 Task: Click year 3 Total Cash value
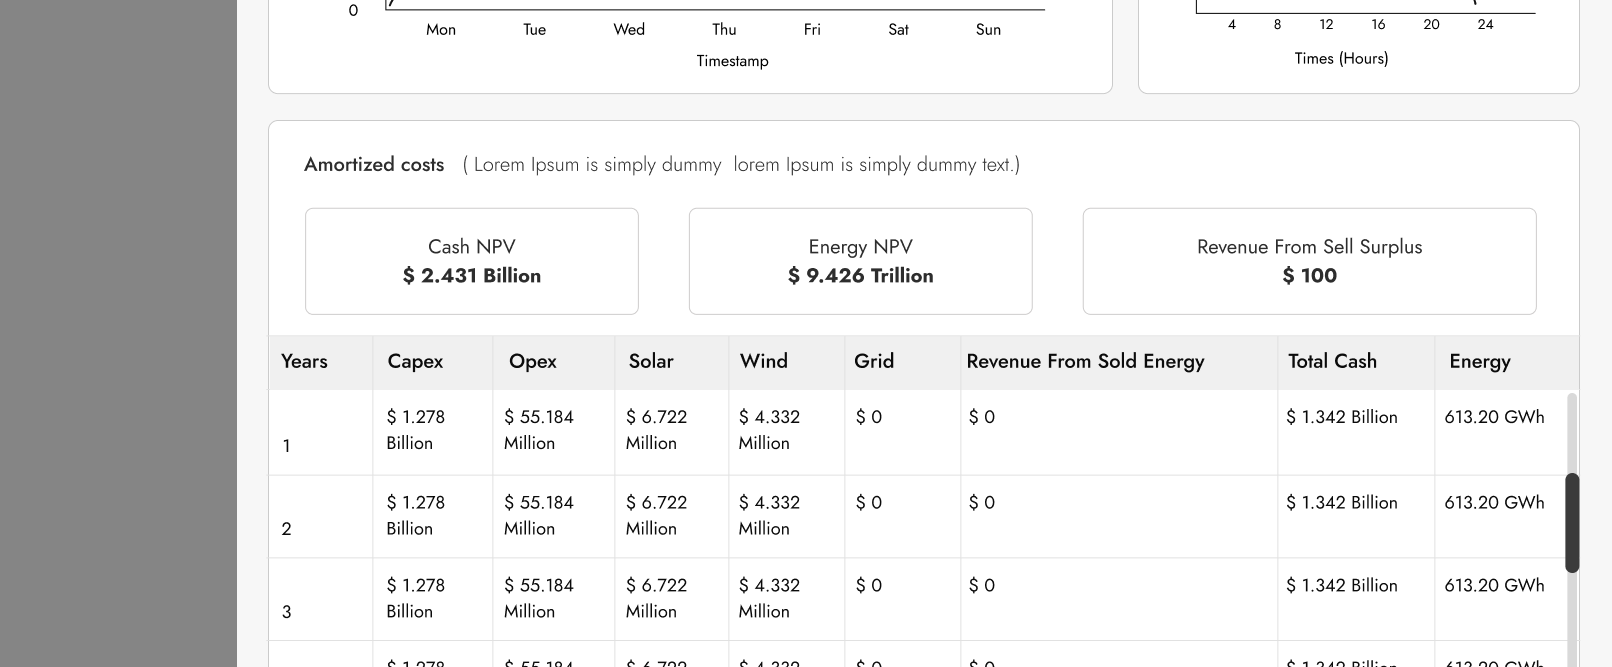(1342, 585)
